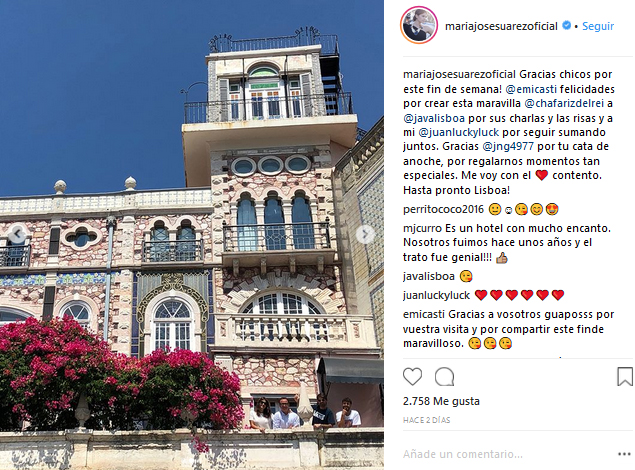635x470 pixels.
Task: Open mariajosesuarezoficial profile picture
Action: 419,26
